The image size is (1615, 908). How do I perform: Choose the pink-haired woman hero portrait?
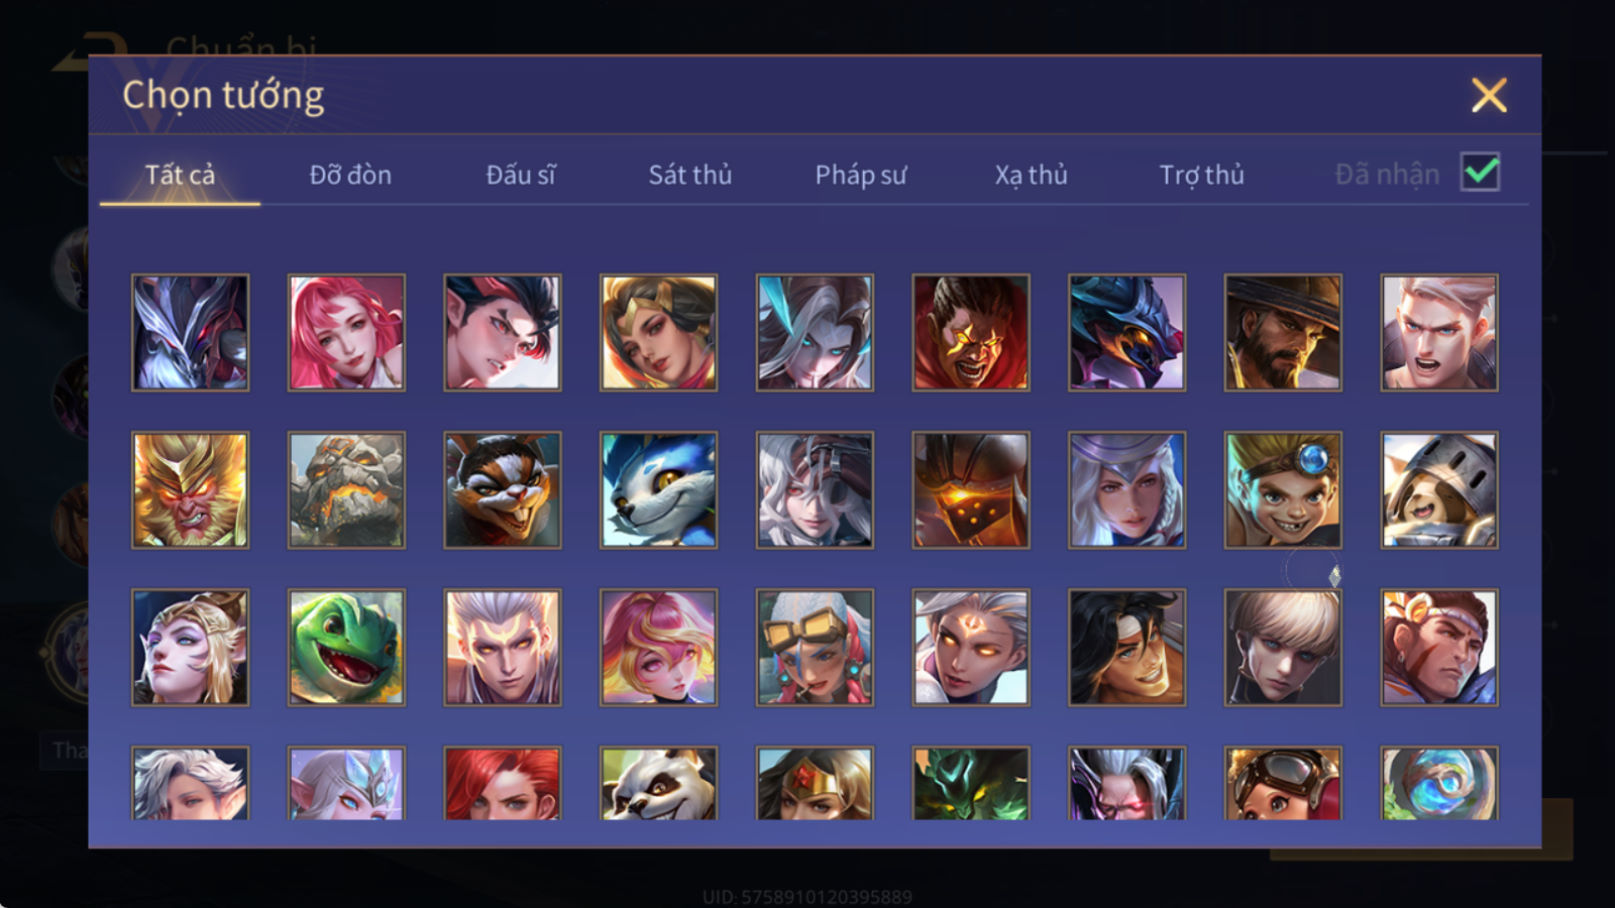tap(346, 332)
